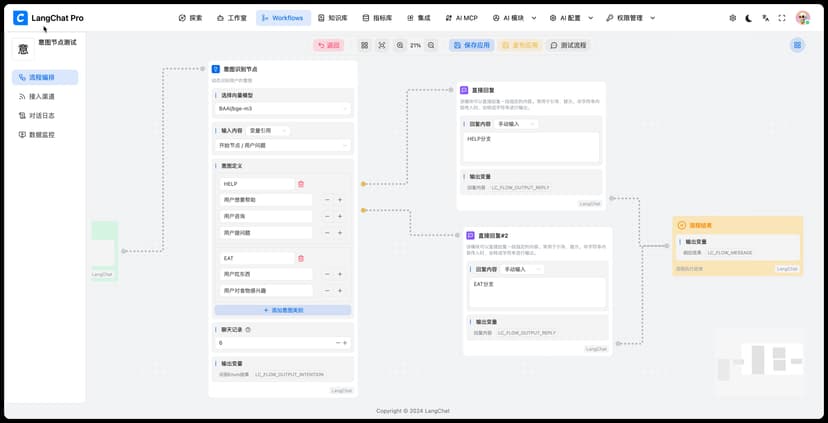The height and width of the screenshot is (423, 828).
Task: Open the 权限管理 menu dropdown
Action: pos(630,18)
